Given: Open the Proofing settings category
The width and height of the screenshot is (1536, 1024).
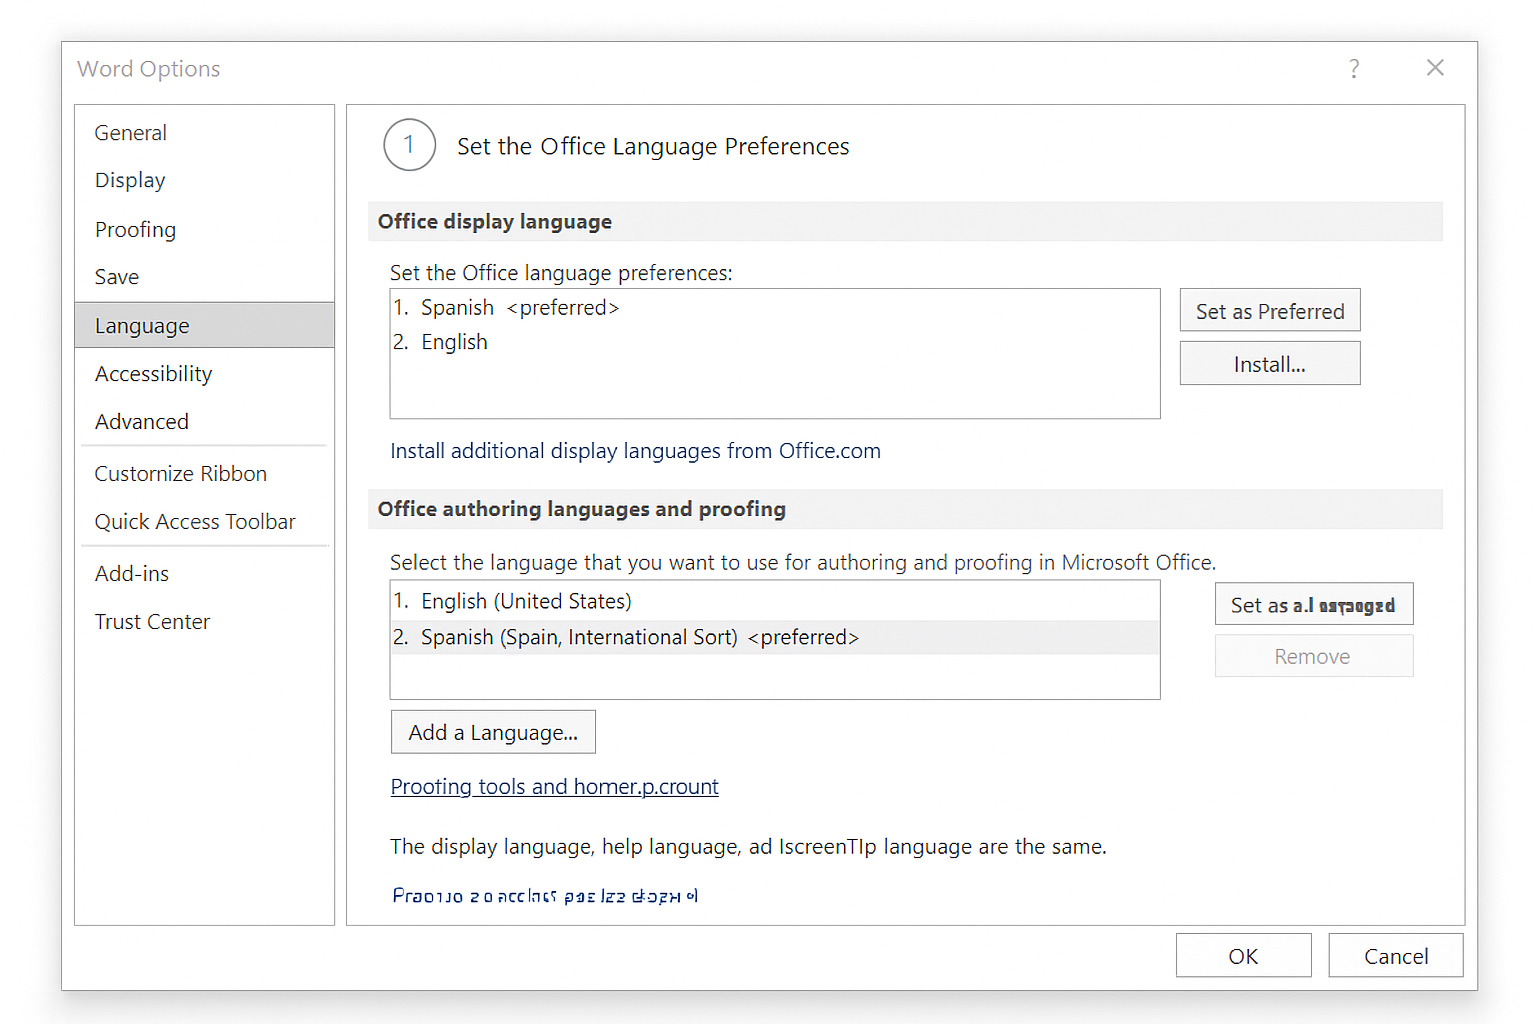Looking at the screenshot, I should tap(135, 230).
